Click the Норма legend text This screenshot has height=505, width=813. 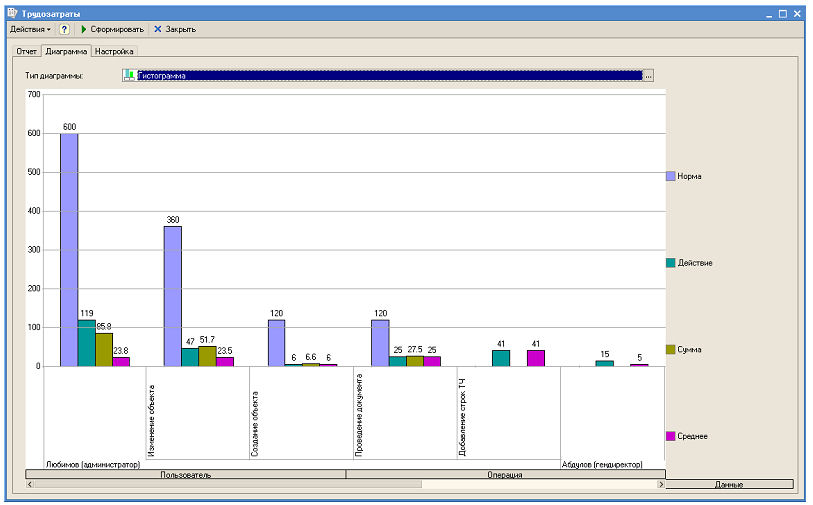[689, 176]
